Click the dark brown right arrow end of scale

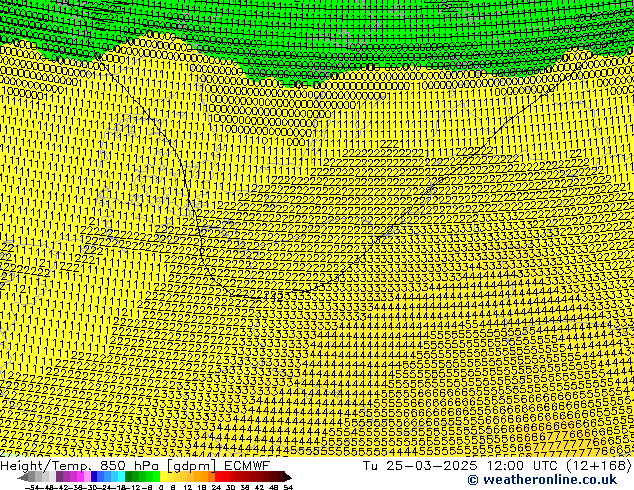[x=288, y=477]
